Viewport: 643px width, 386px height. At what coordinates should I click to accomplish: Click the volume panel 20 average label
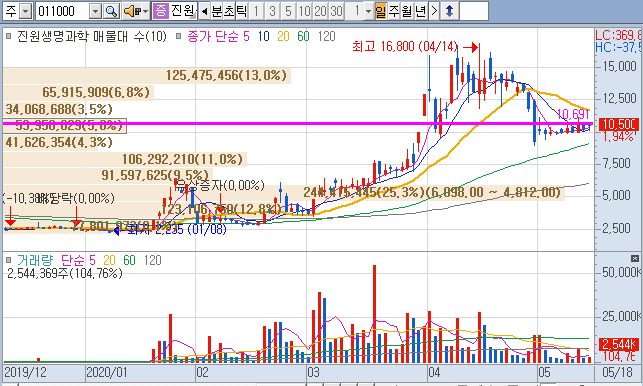pyautogui.click(x=109, y=260)
